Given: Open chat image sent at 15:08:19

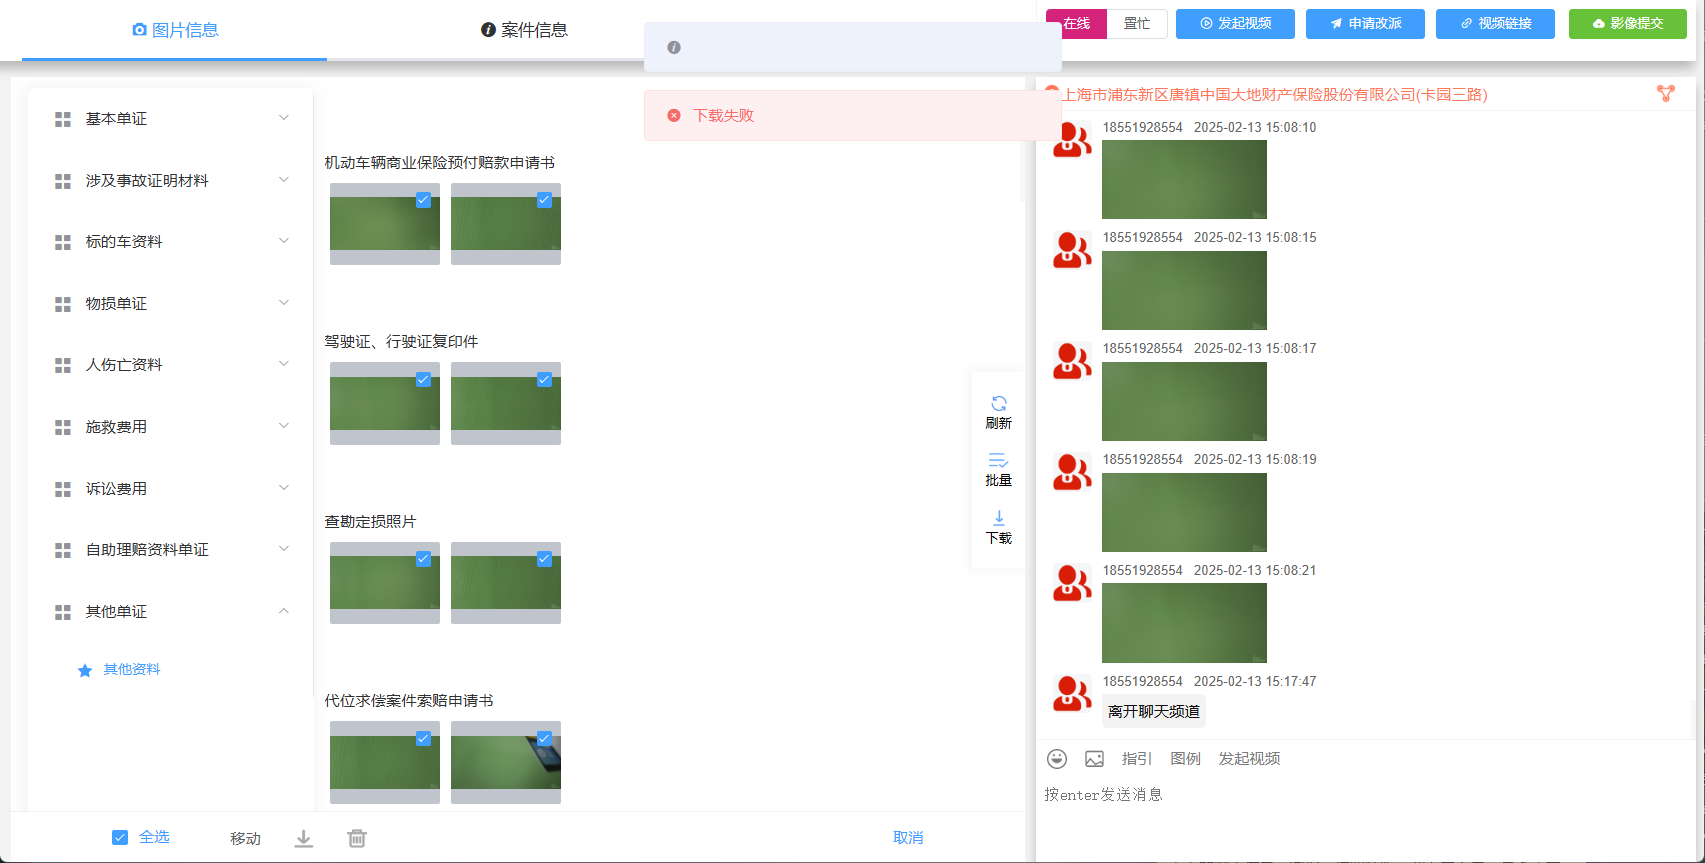Looking at the screenshot, I should click(1184, 512).
